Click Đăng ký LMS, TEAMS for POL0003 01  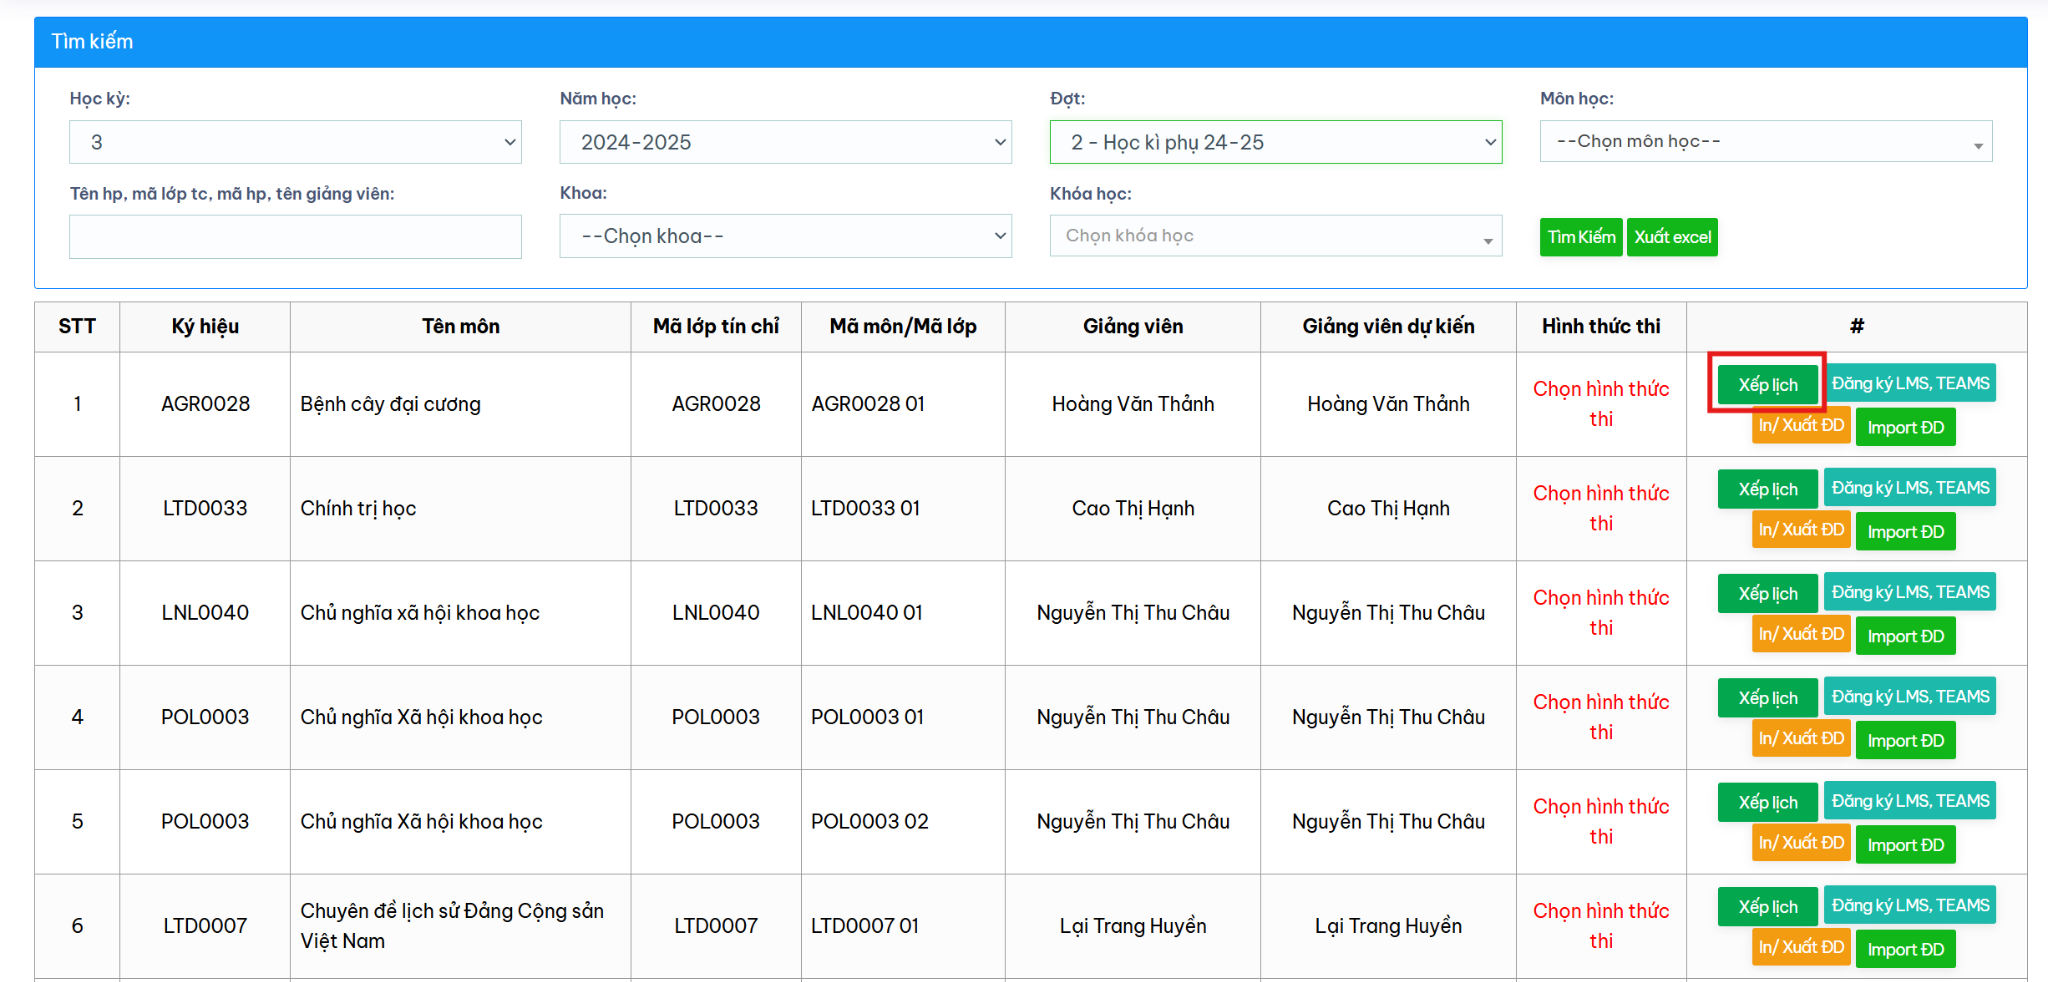1910,696
